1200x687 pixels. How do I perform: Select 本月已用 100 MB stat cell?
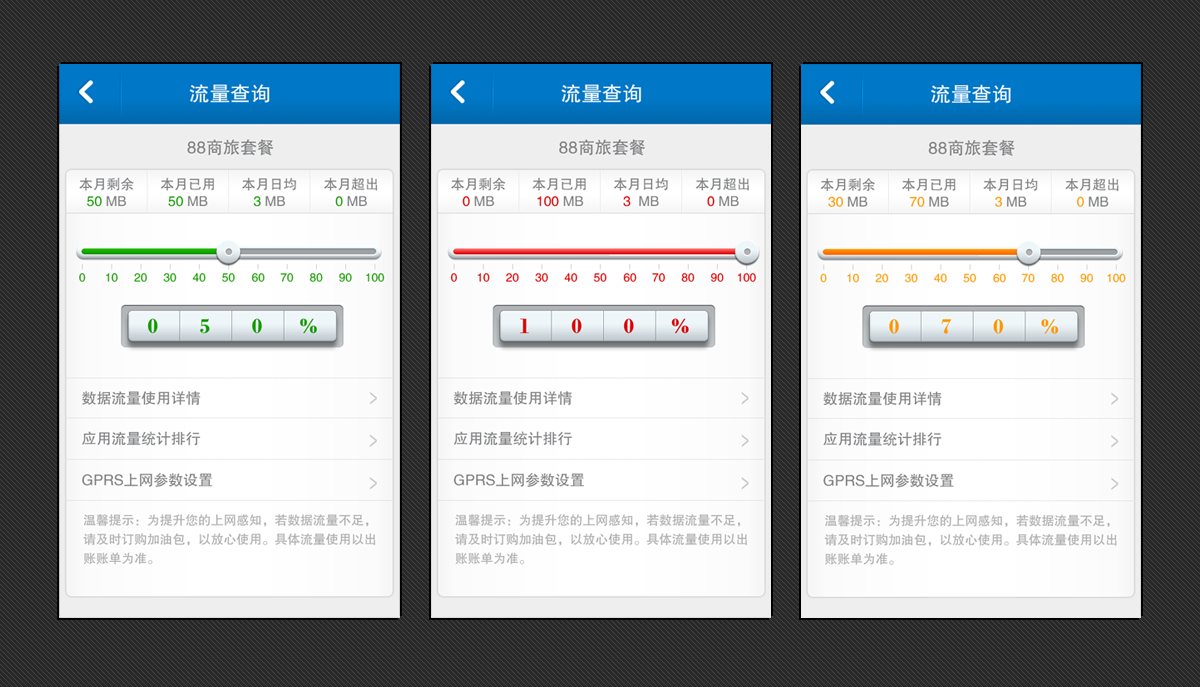(560, 192)
